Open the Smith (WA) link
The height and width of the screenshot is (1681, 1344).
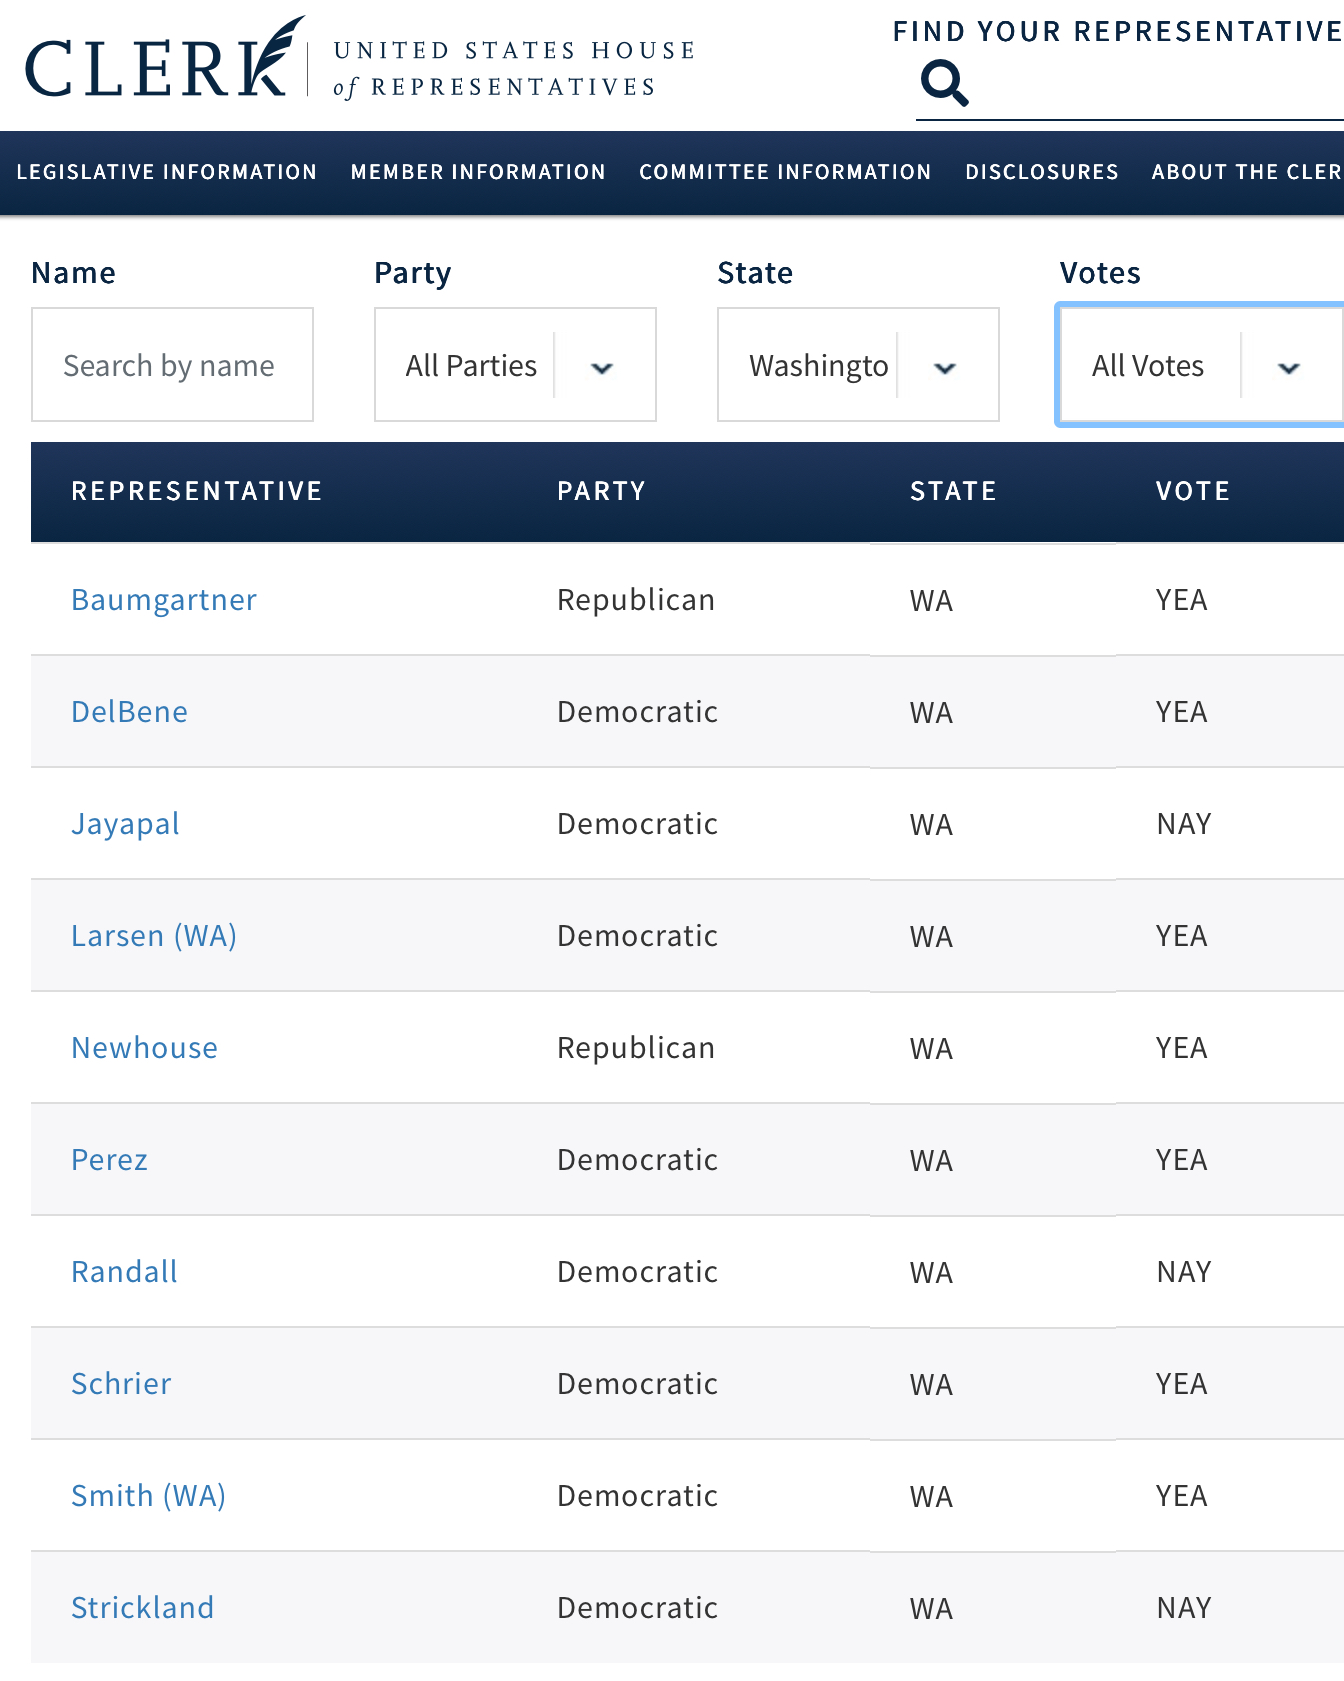(148, 1496)
